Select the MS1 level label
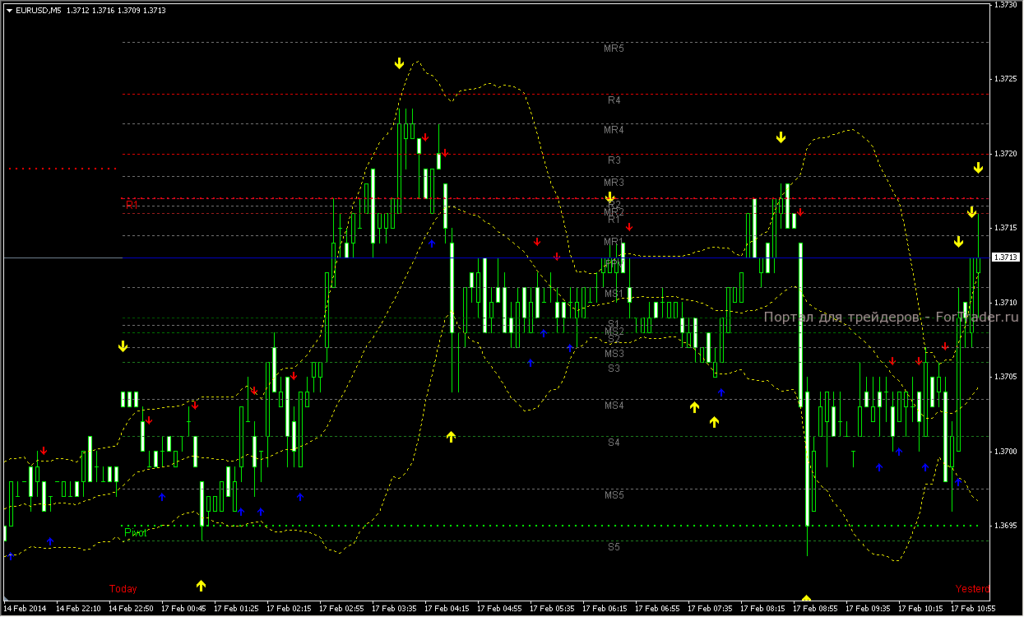Image resolution: width=1024 pixels, height=617 pixels. [613, 294]
